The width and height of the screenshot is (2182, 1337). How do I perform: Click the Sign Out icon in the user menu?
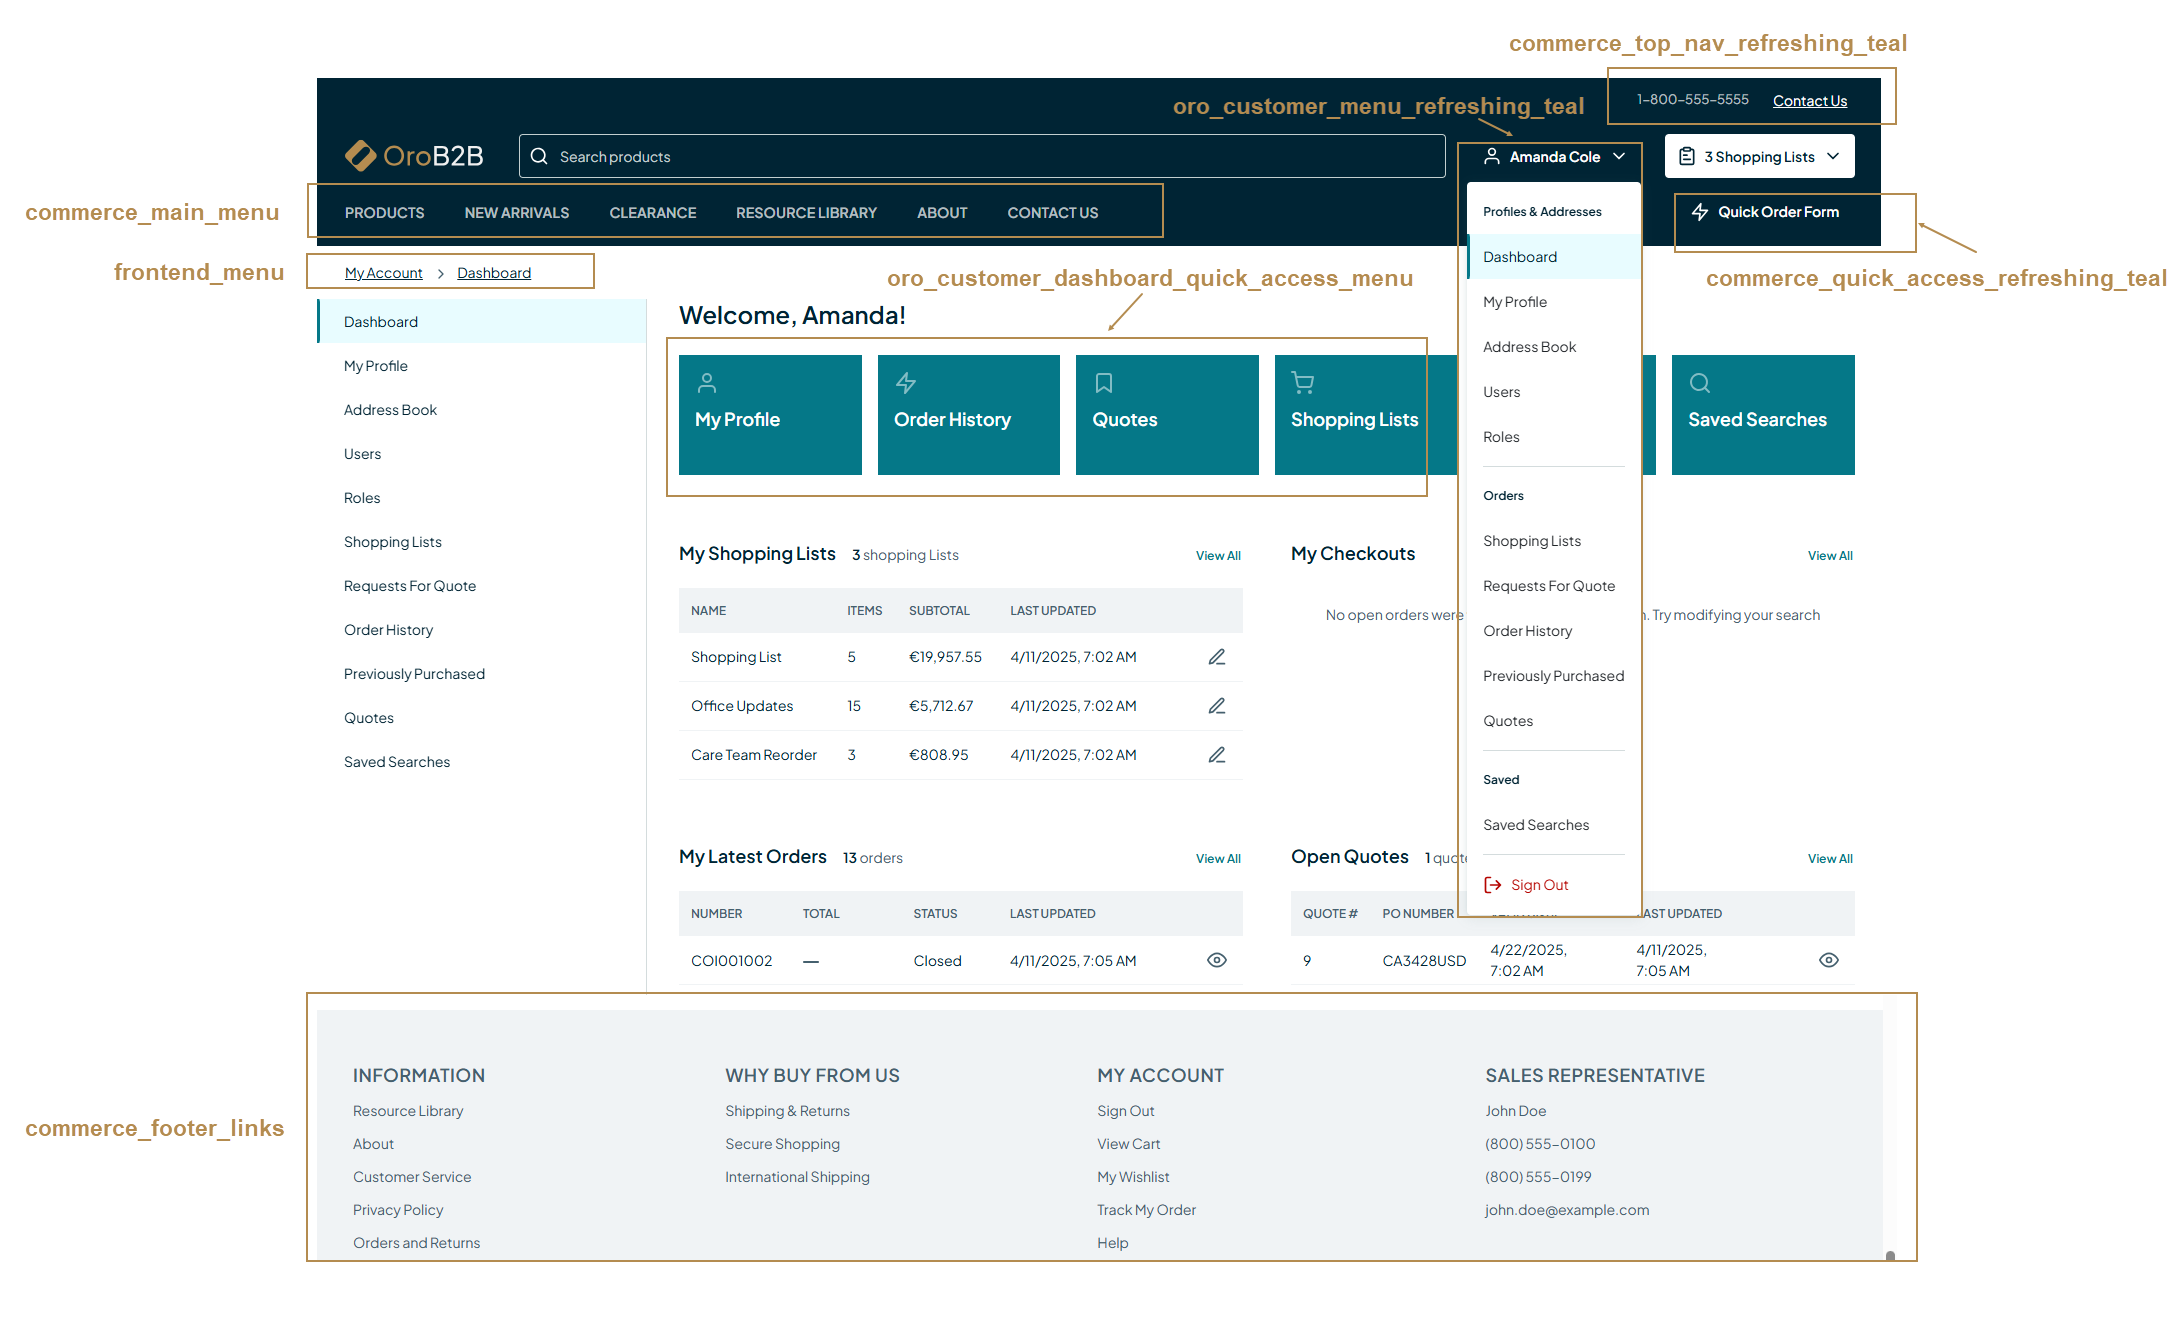(1493, 885)
